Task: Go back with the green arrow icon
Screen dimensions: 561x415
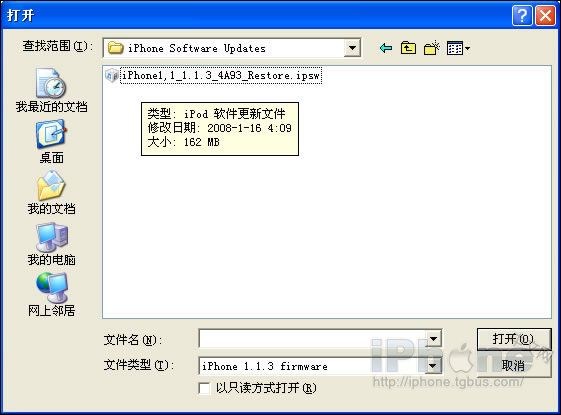Action: (386, 48)
